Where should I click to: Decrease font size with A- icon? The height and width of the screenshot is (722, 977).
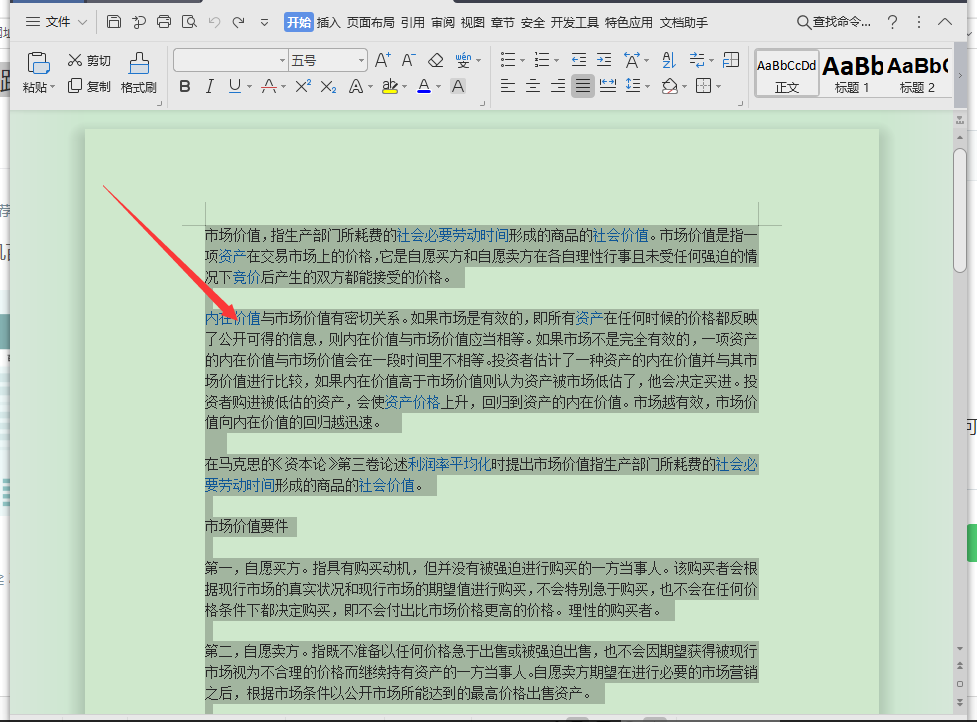coord(408,60)
